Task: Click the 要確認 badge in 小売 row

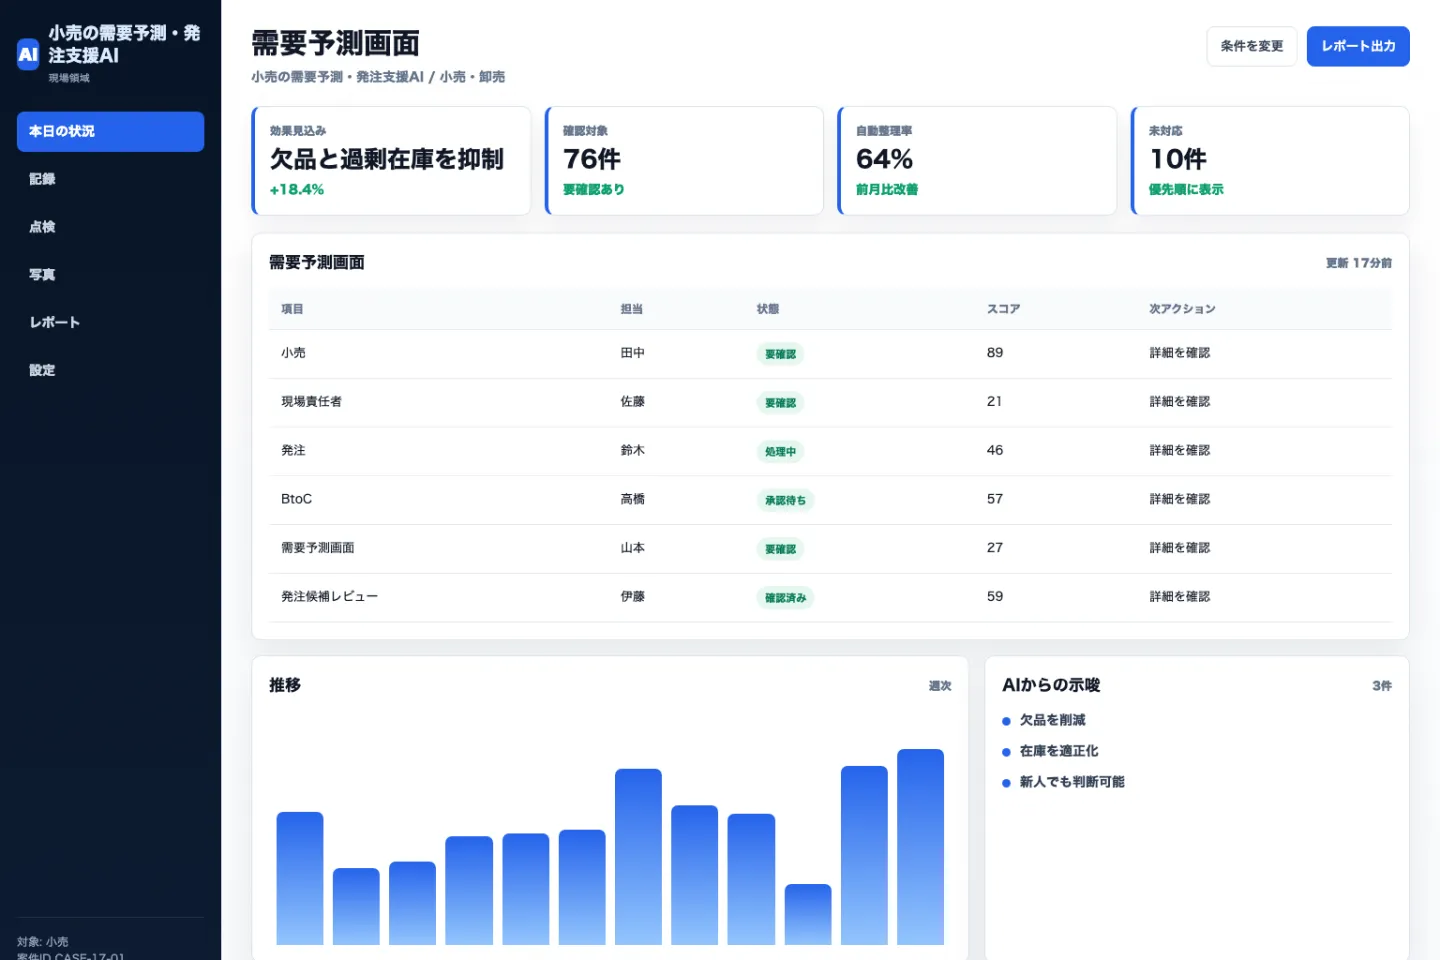Action: 780,354
